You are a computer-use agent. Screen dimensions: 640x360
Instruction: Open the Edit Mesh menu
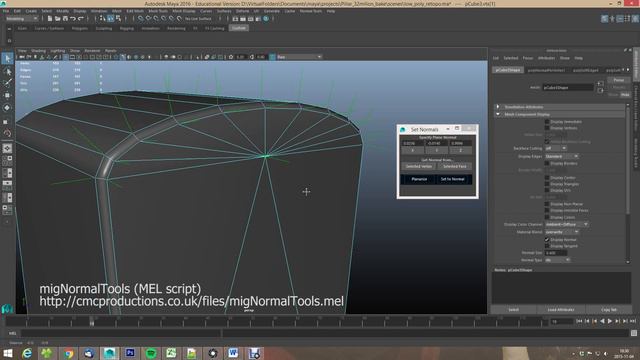click(x=135, y=11)
